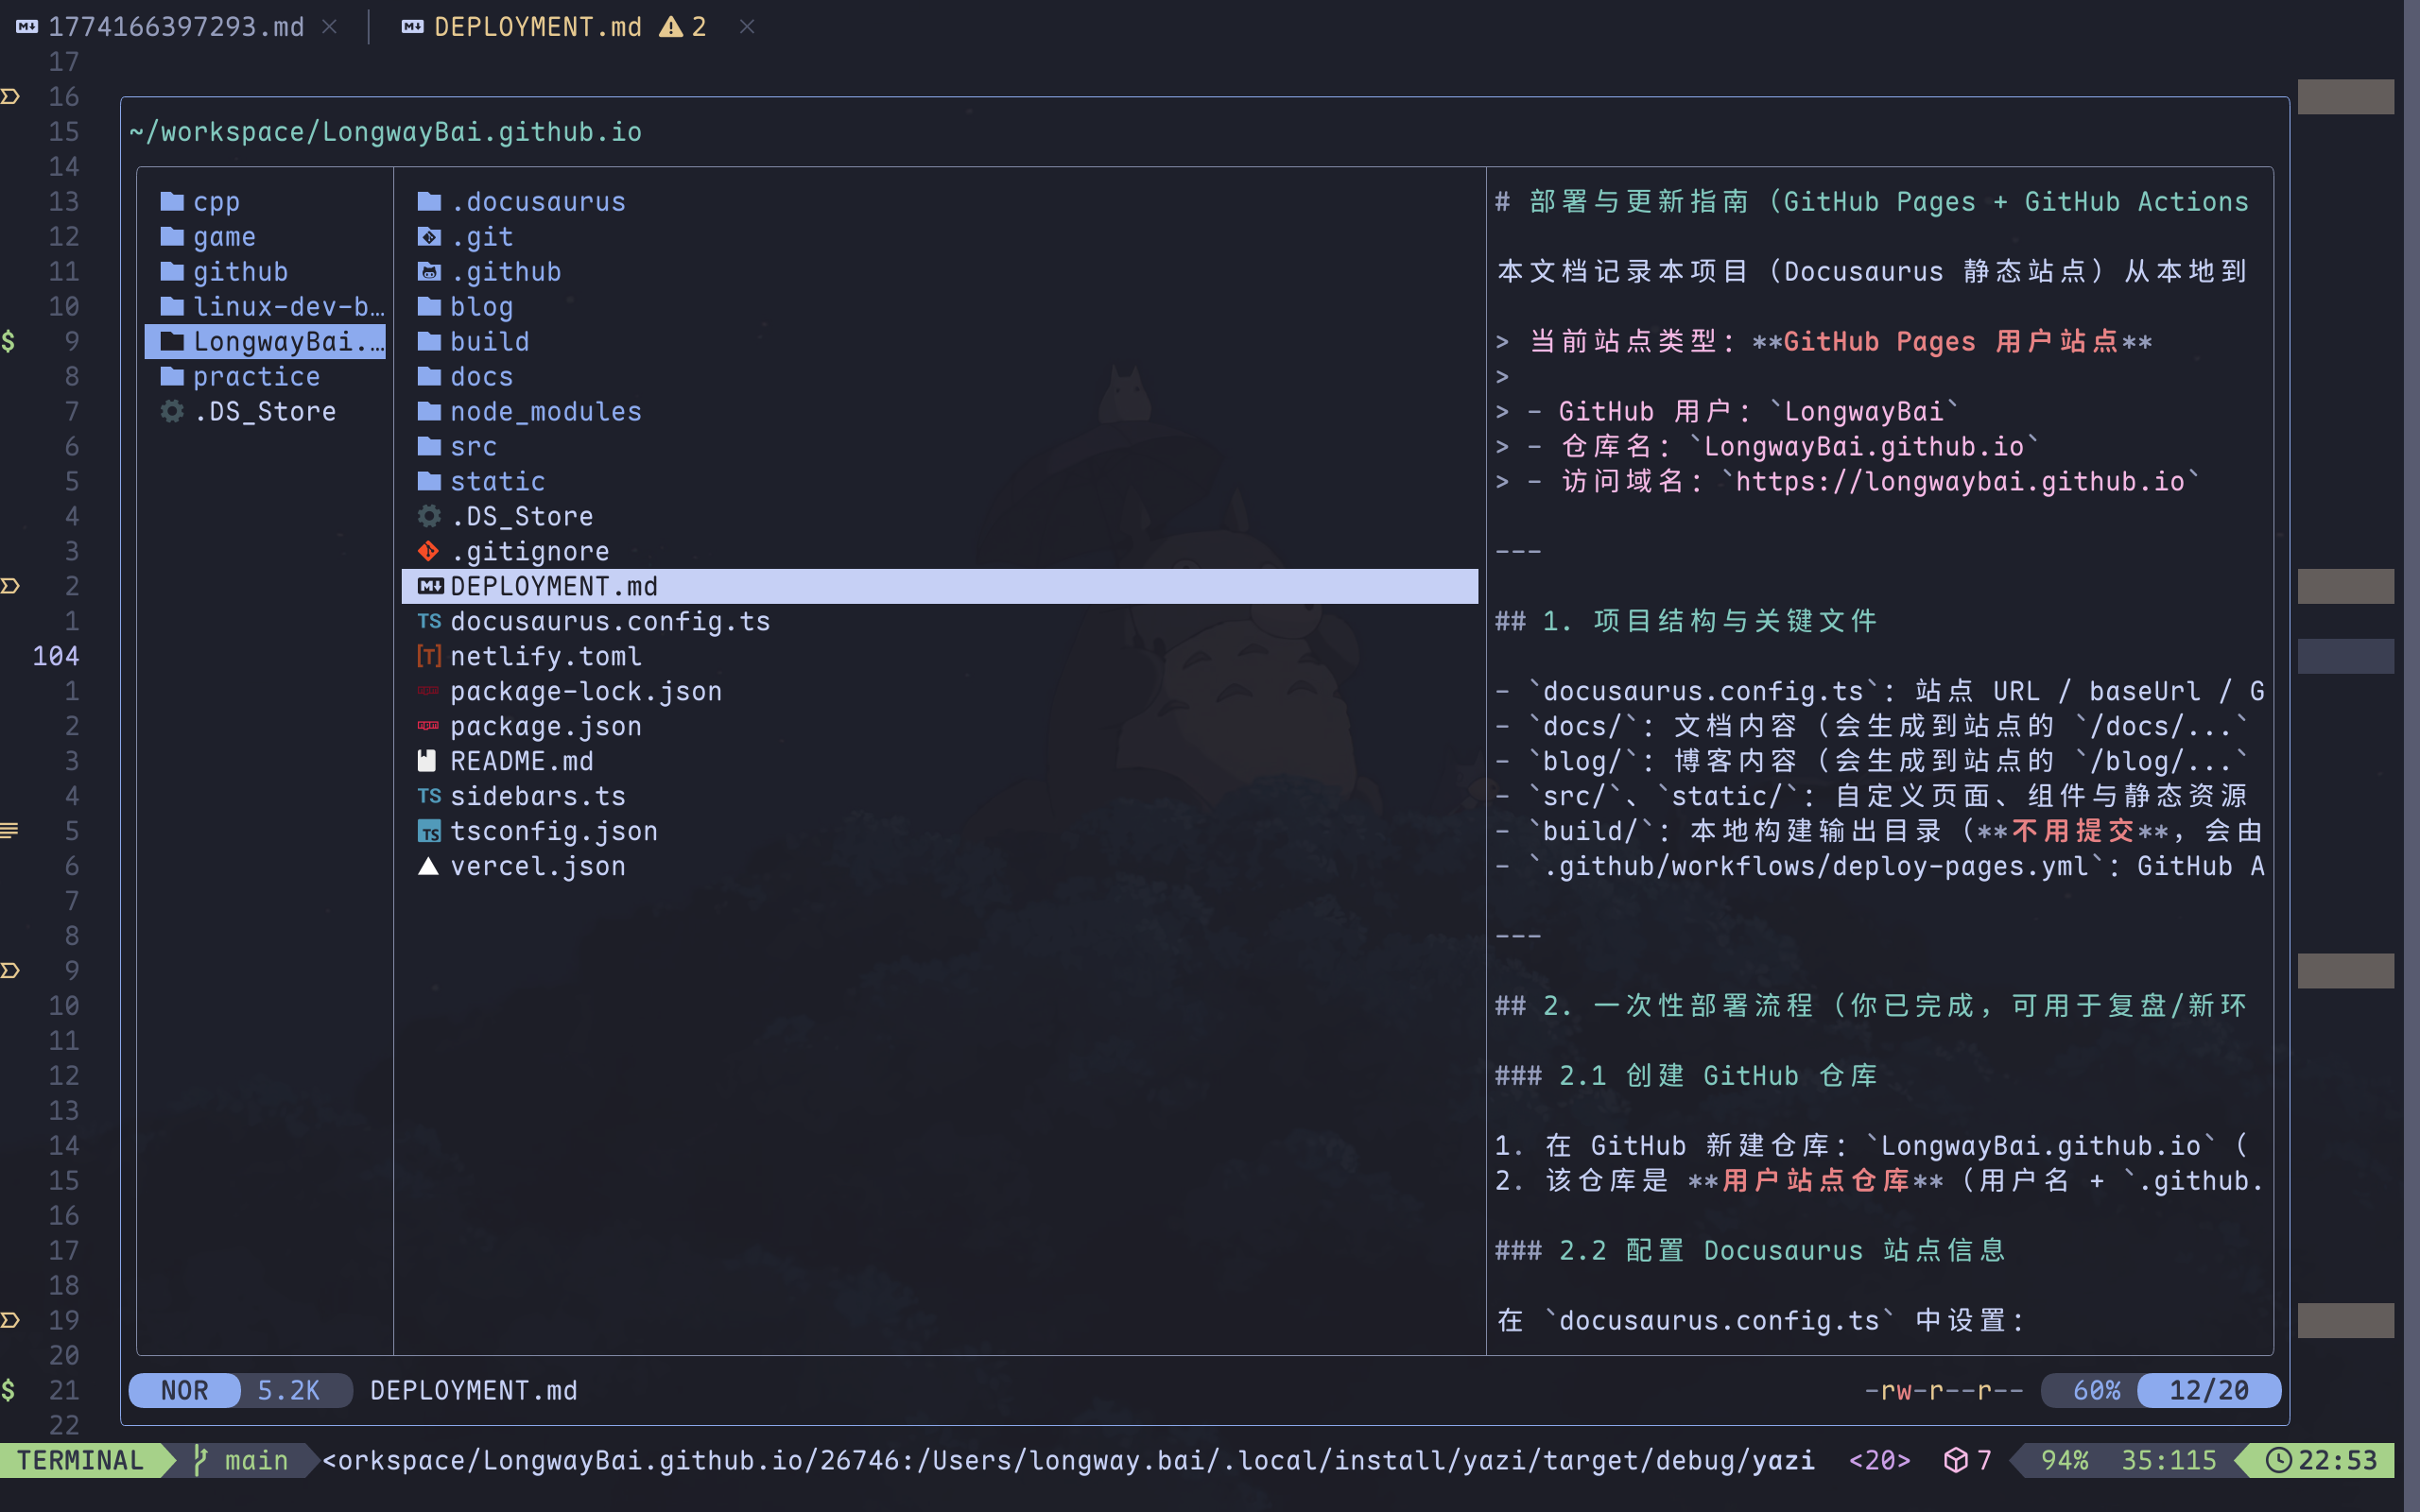Switch to the 1774166397293.md tab
Screen dimensions: 2420x1512
tap(176, 27)
